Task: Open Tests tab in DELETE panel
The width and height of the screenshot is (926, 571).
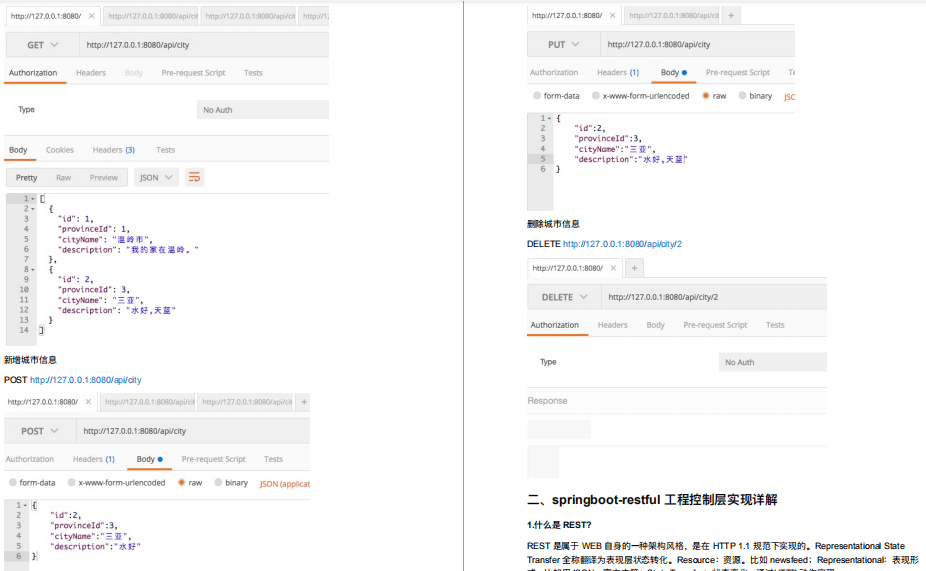Action: (775, 325)
